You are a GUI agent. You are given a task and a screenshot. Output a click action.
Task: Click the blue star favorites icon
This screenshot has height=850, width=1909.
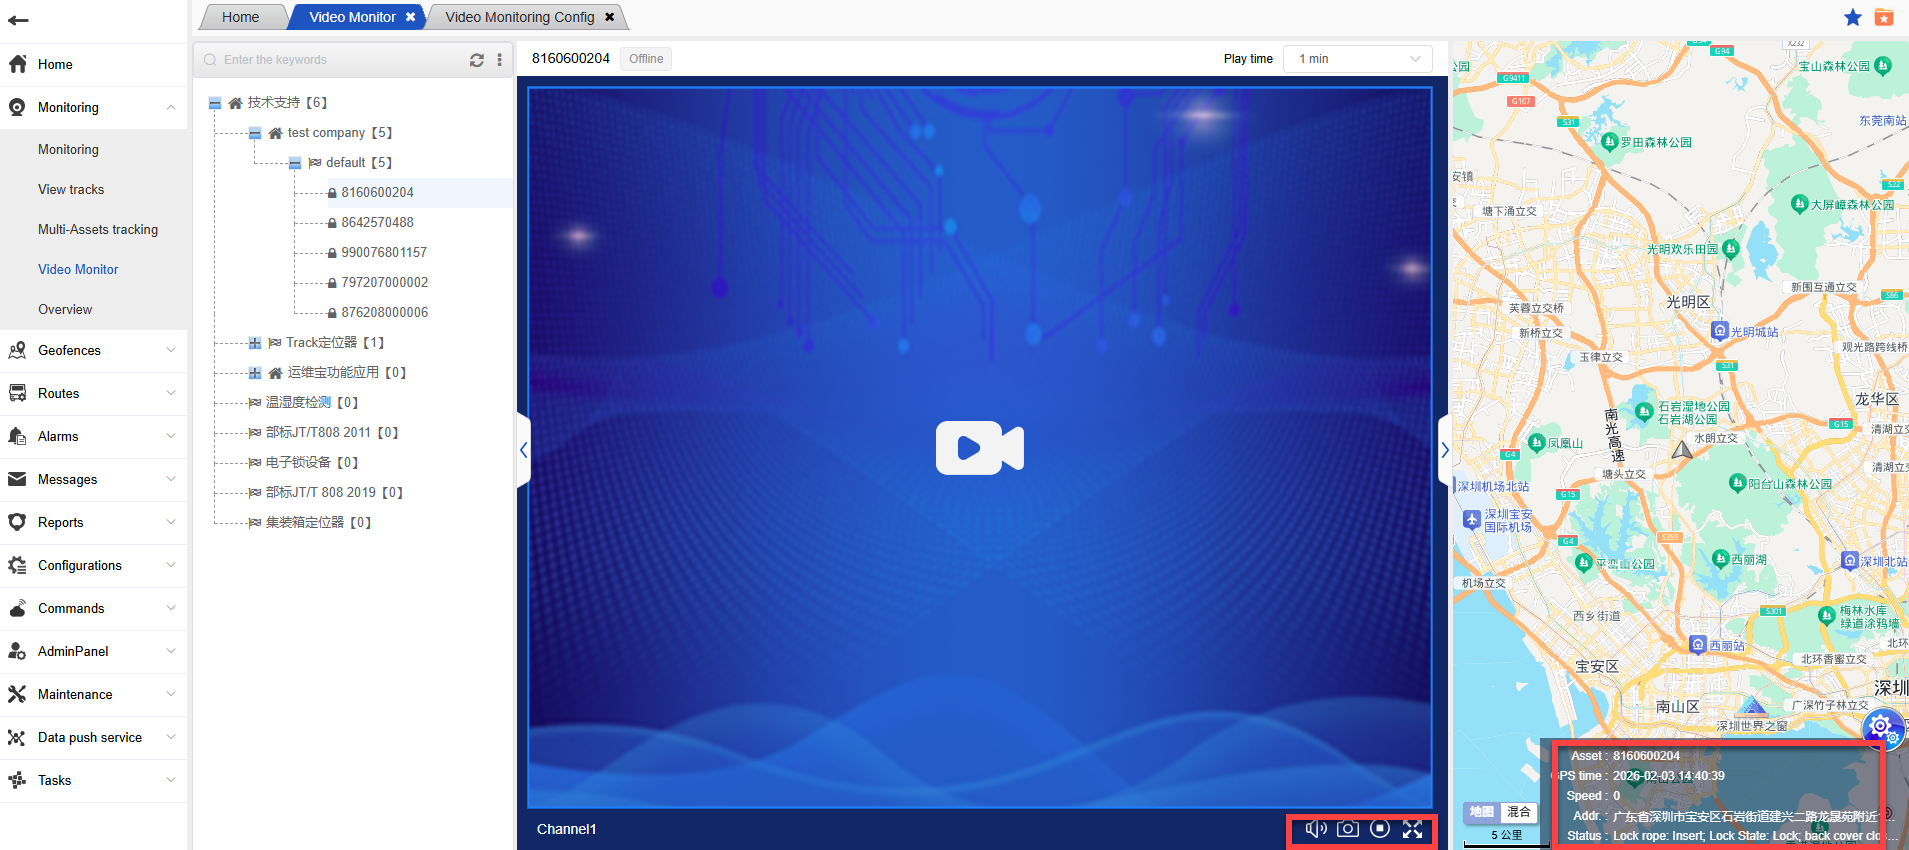pos(1852,17)
